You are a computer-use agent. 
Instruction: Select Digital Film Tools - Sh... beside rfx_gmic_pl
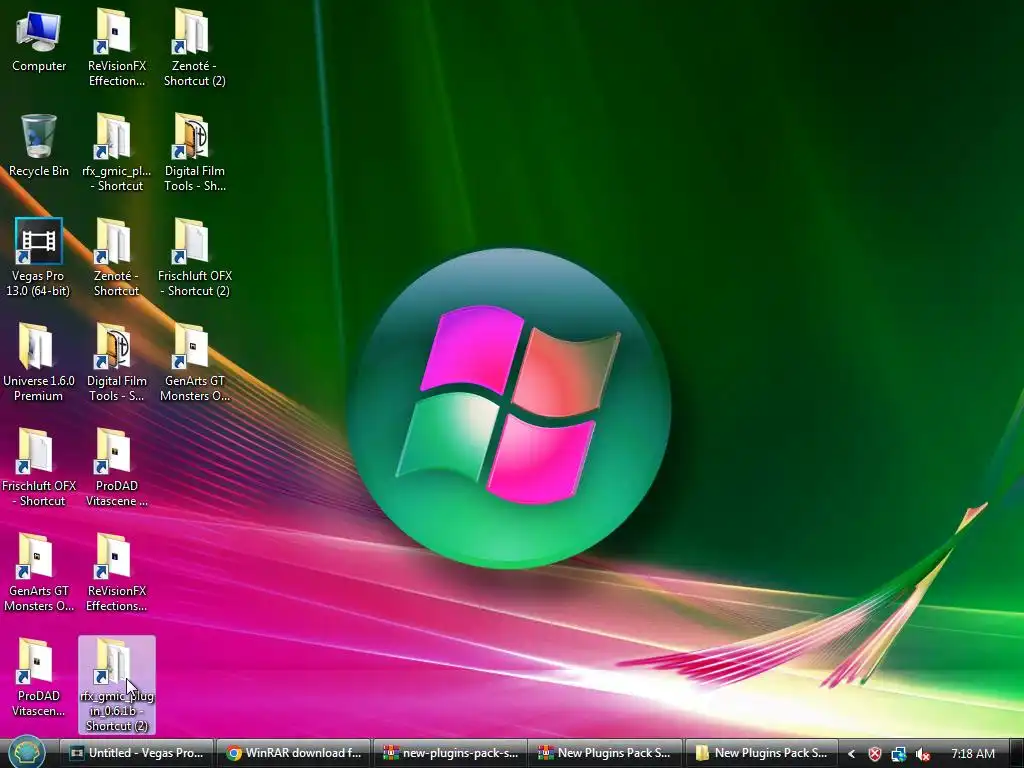[195, 152]
